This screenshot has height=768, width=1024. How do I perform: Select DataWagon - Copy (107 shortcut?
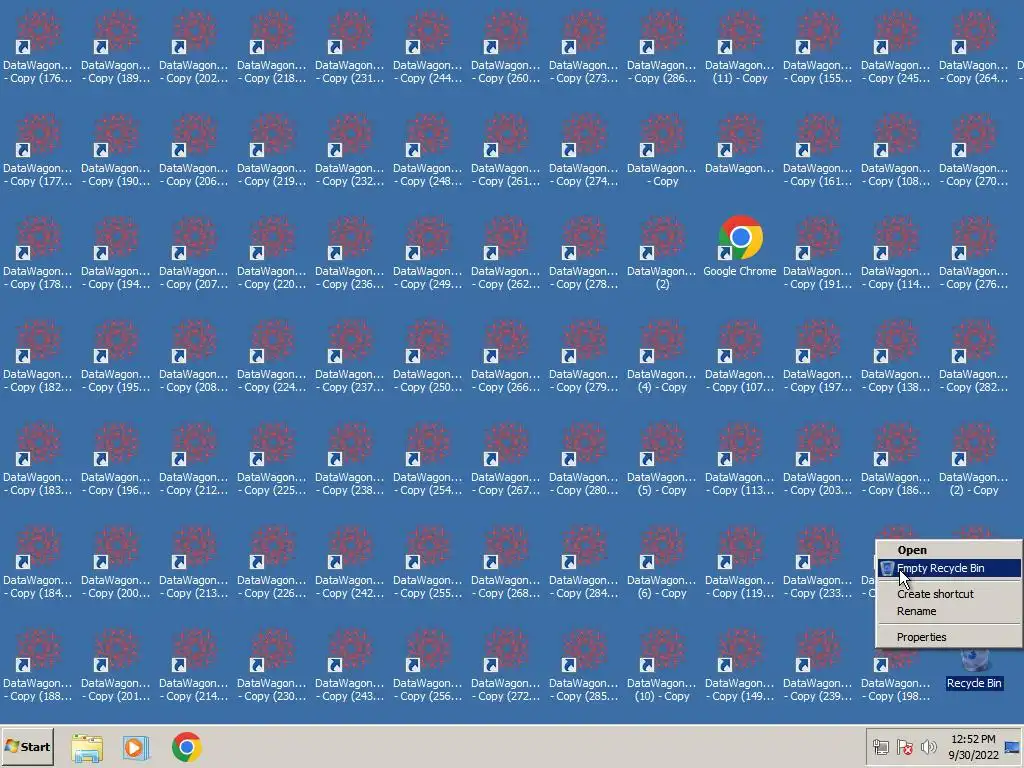coord(740,357)
